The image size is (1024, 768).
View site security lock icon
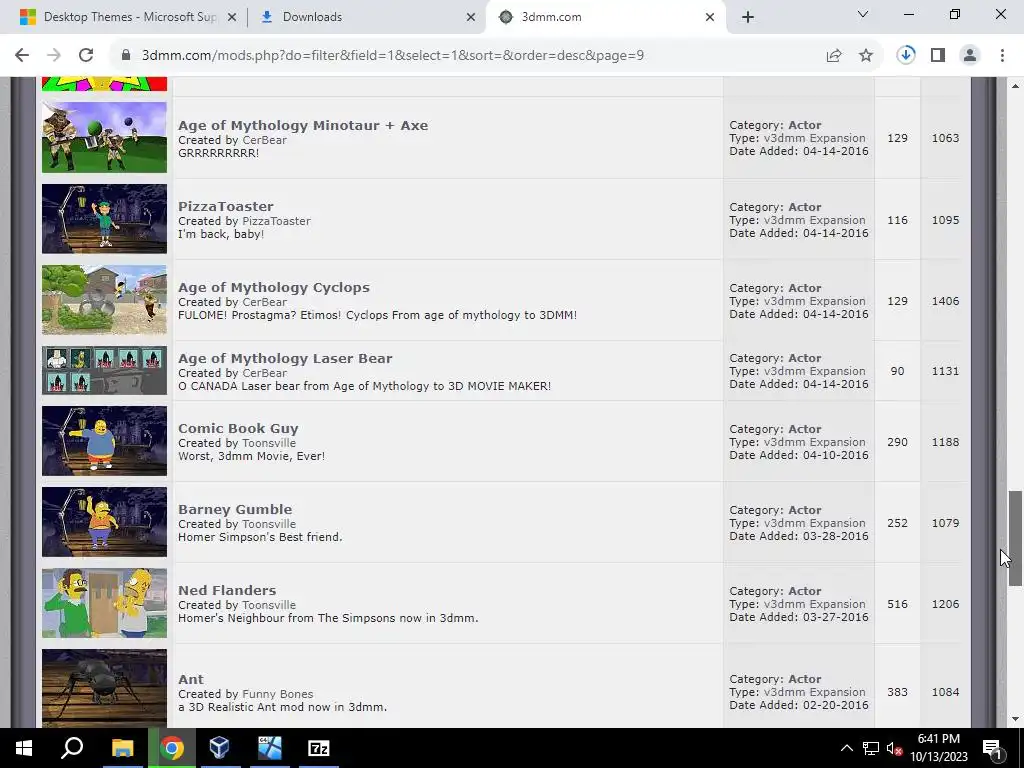(x=126, y=56)
